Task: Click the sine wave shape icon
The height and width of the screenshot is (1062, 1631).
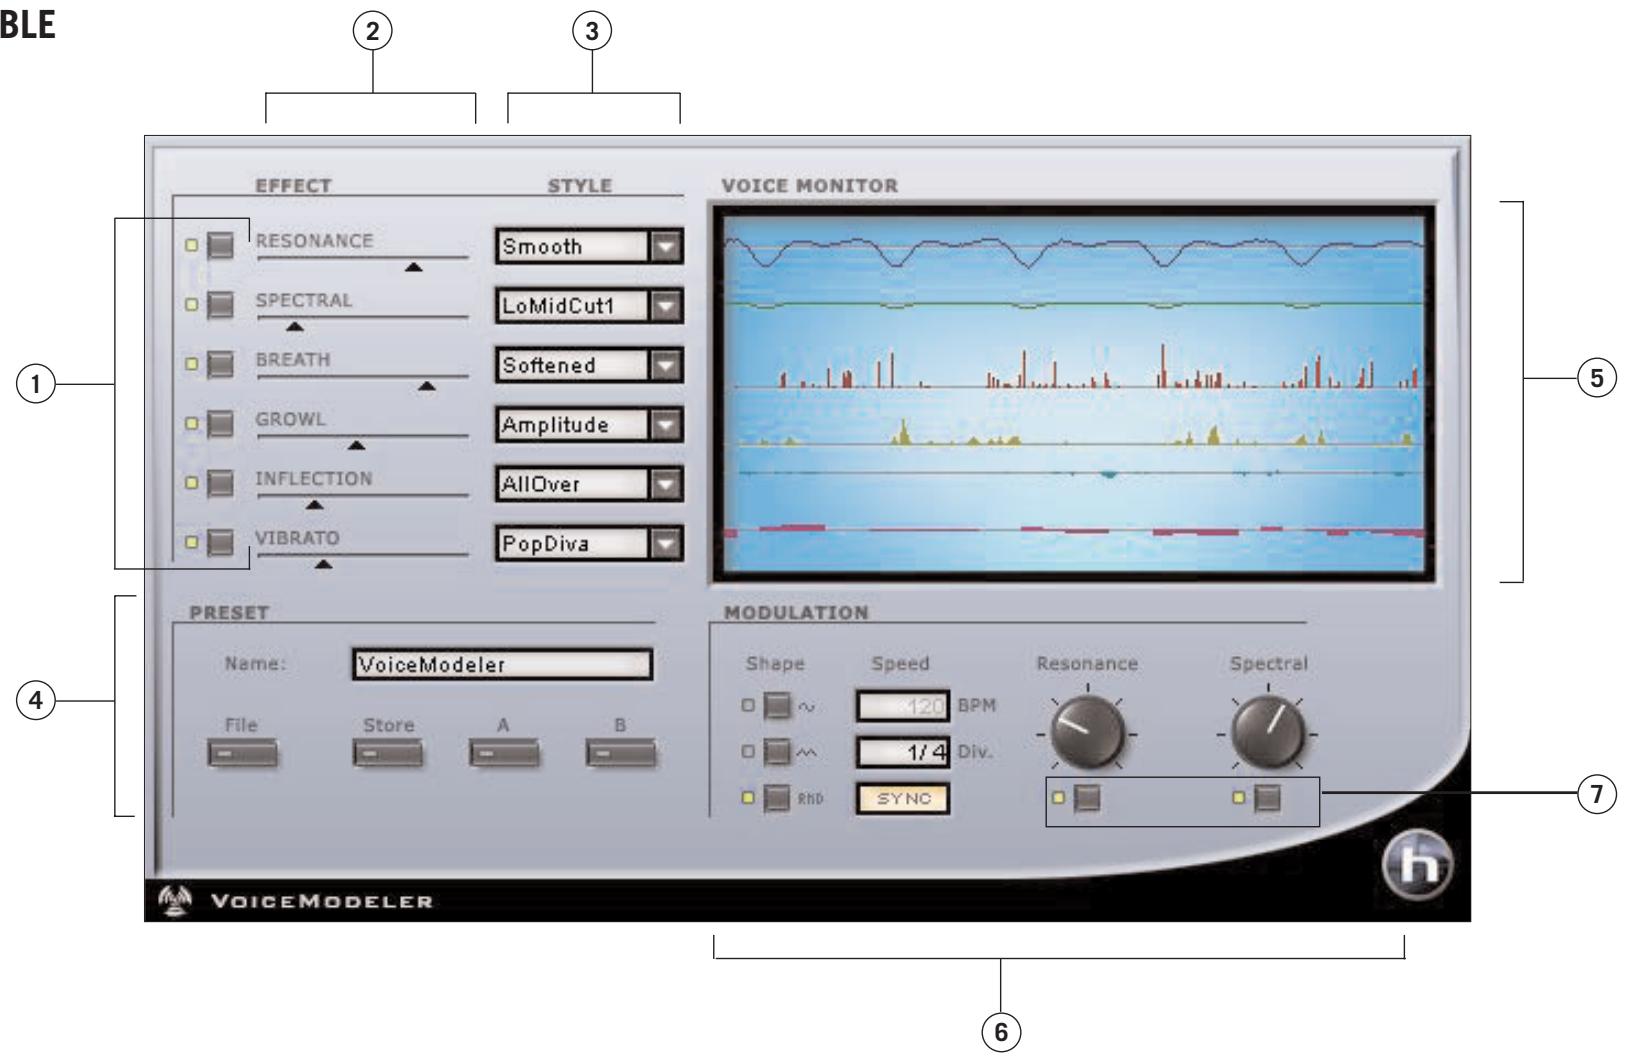Action: [807, 707]
